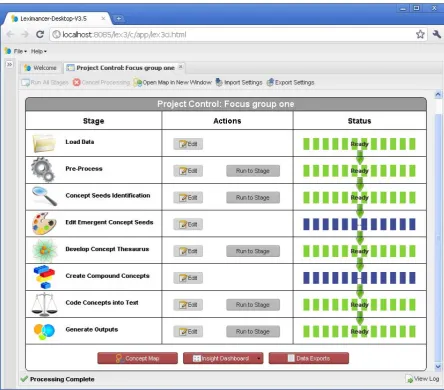Expand the Insight Dashboard dropdown arrow

259,359
